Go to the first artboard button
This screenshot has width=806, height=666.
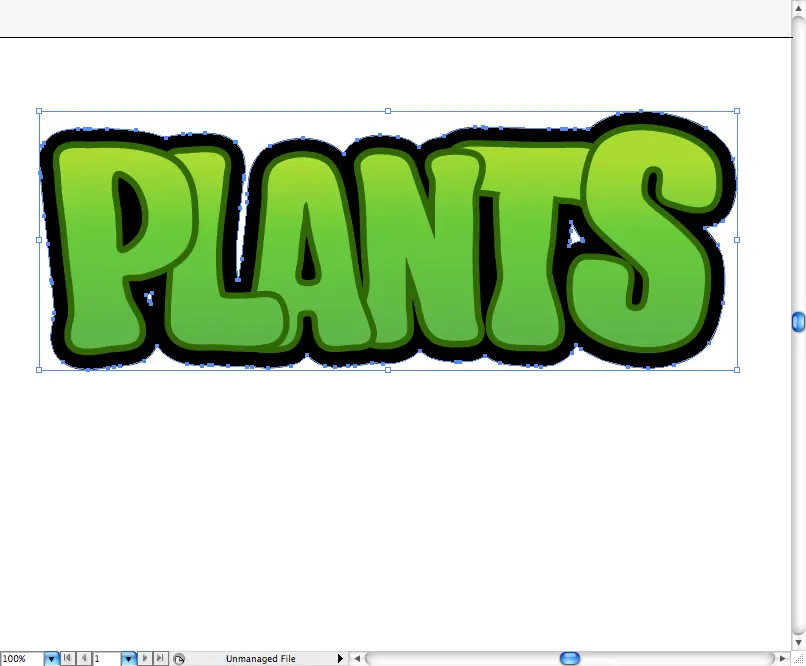[67, 658]
